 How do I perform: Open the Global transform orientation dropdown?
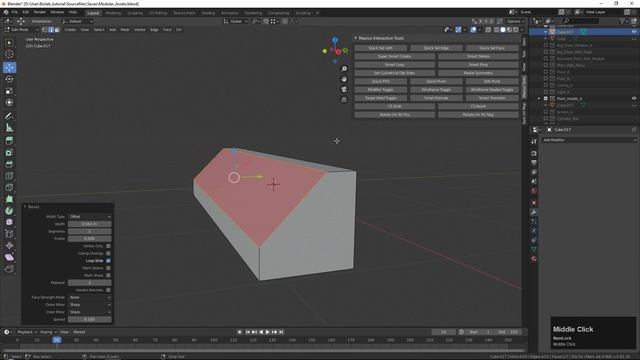tap(236, 21)
